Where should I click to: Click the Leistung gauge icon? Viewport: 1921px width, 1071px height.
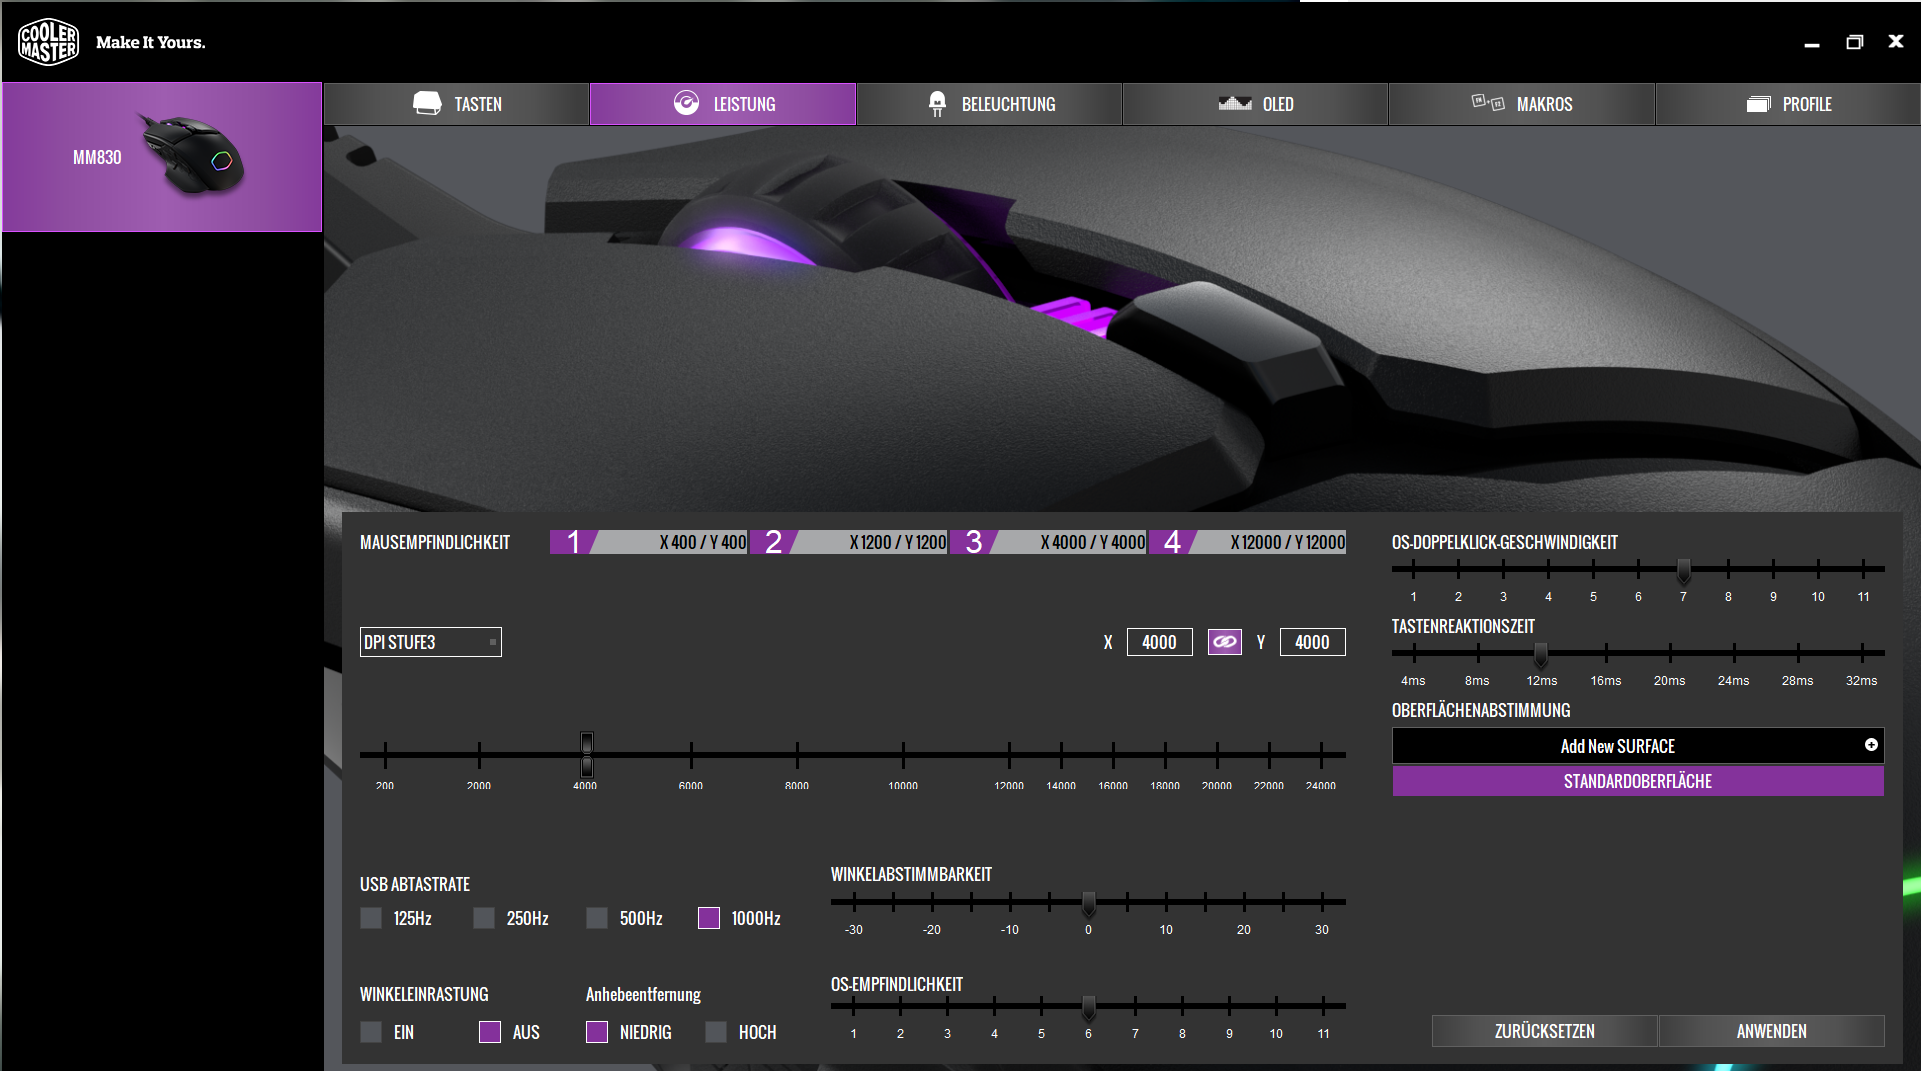coord(686,103)
